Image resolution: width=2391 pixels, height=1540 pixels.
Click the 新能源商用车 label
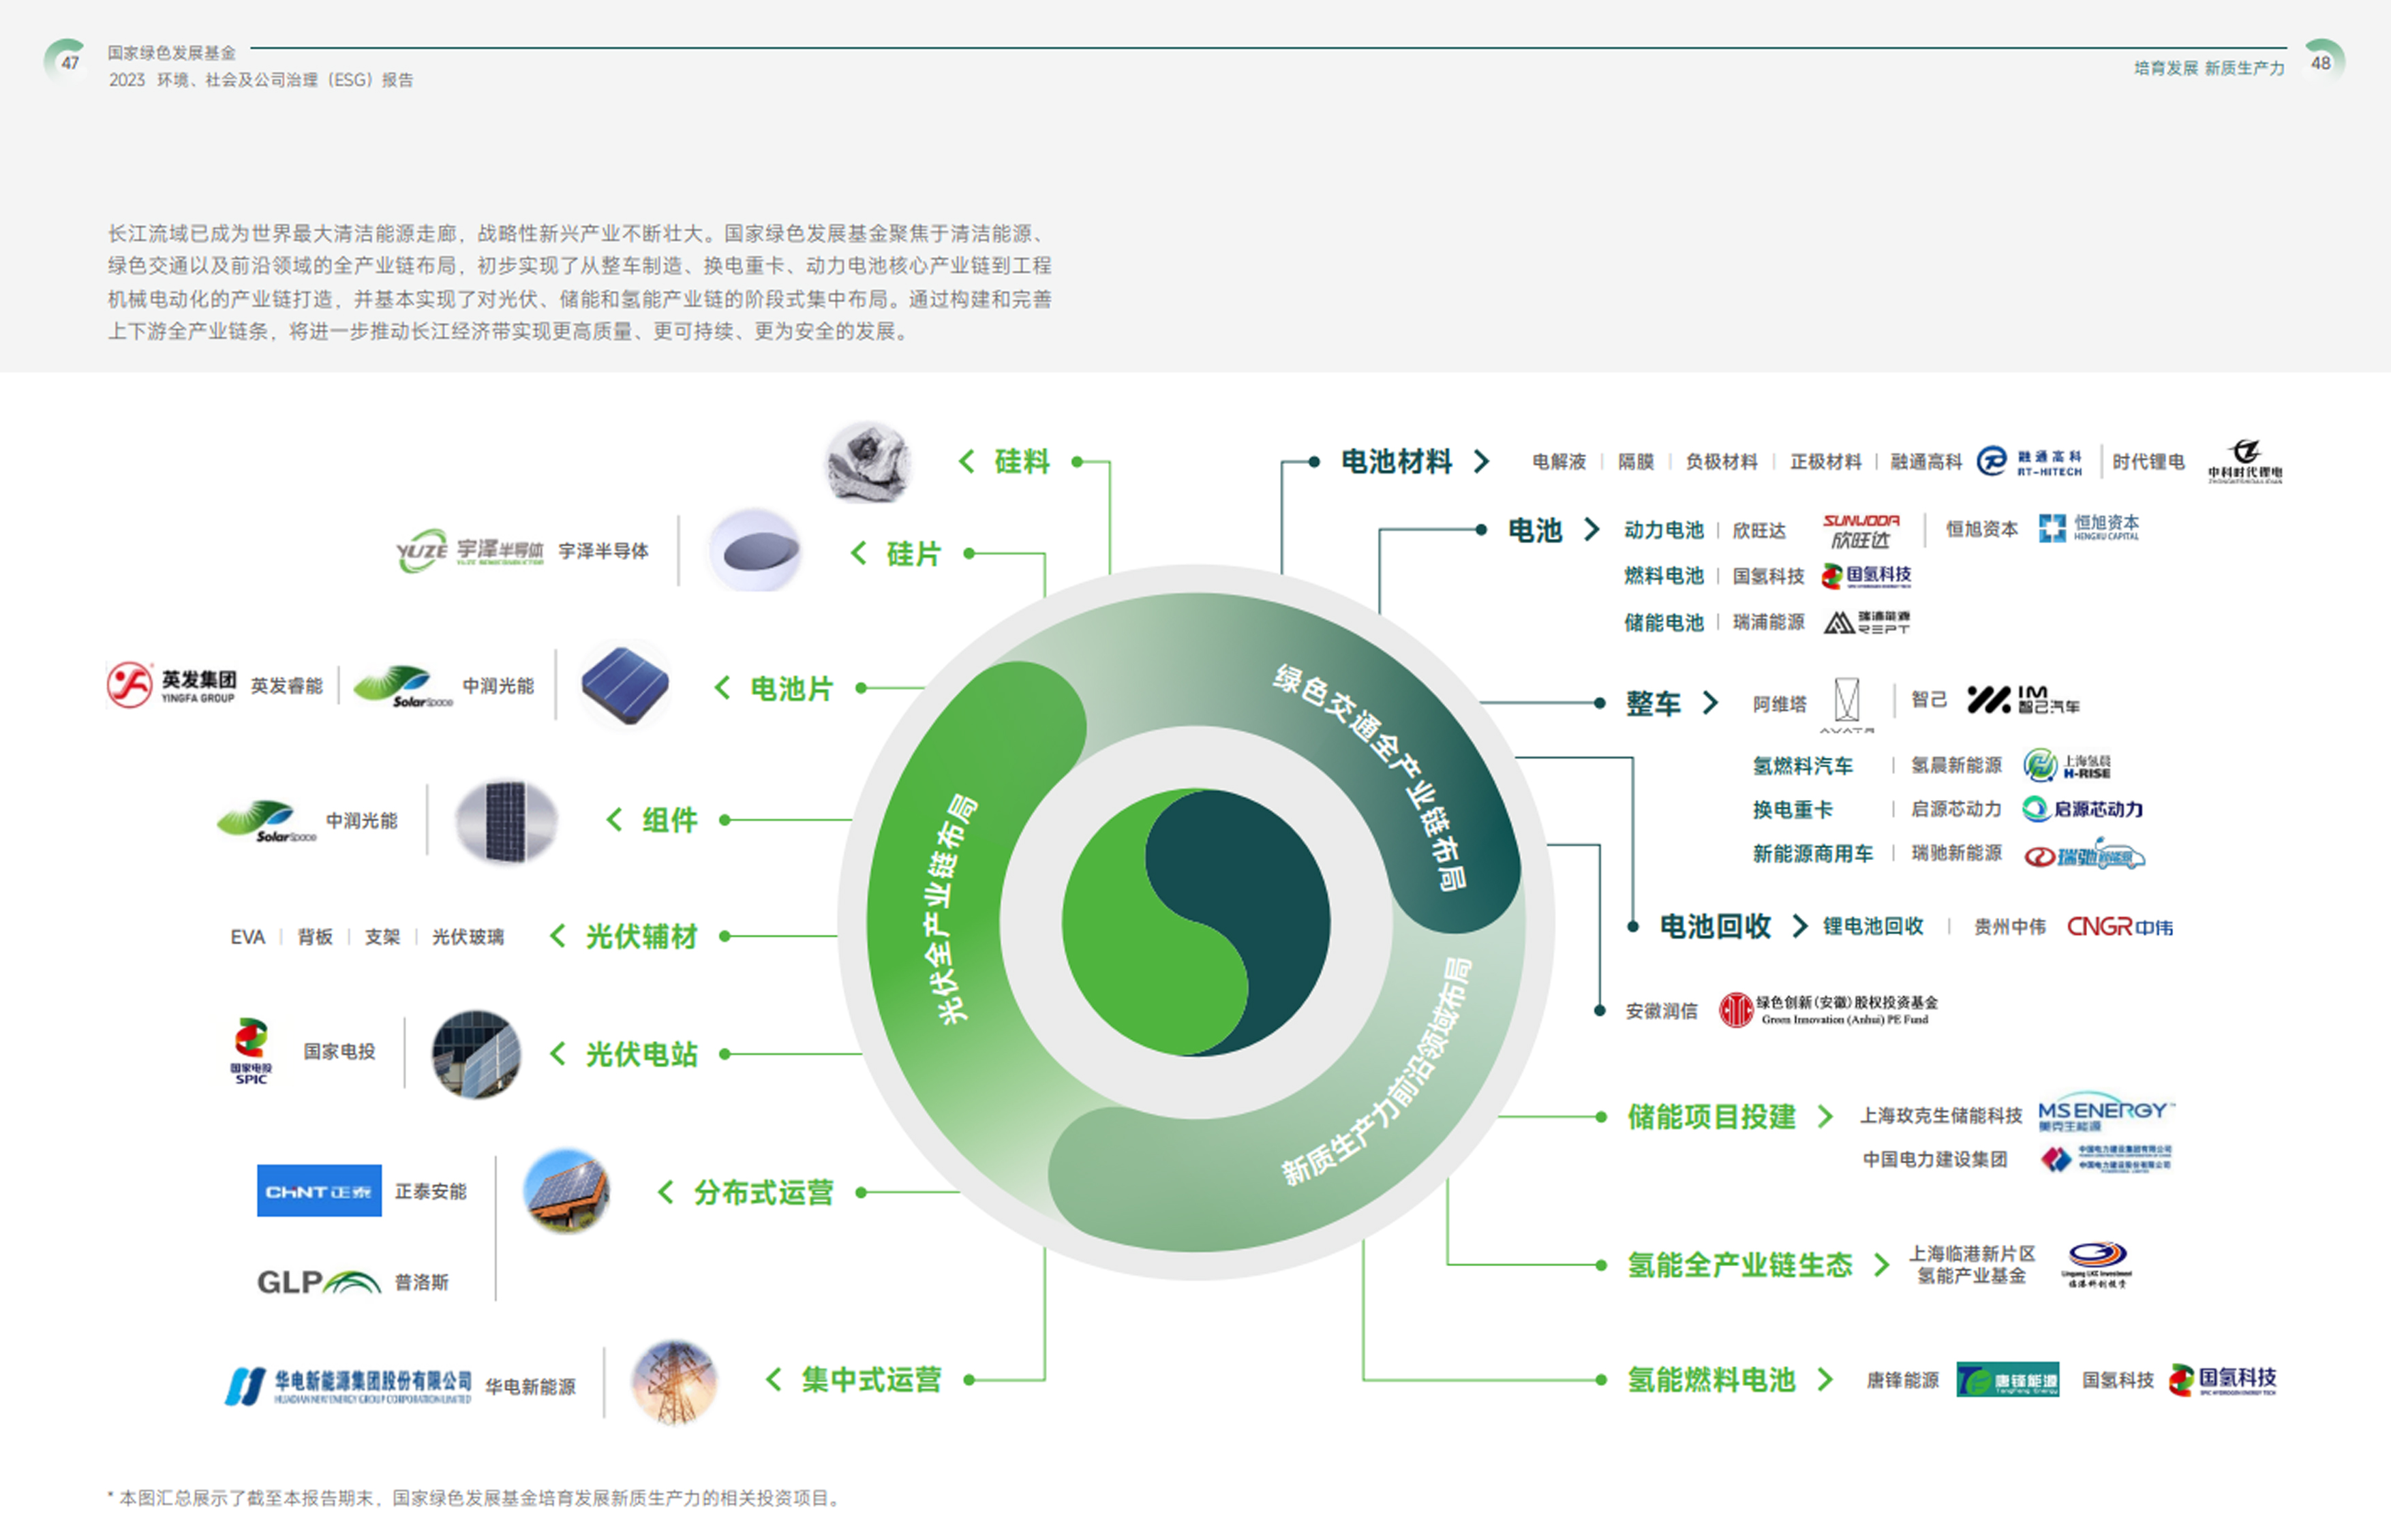[1813, 854]
